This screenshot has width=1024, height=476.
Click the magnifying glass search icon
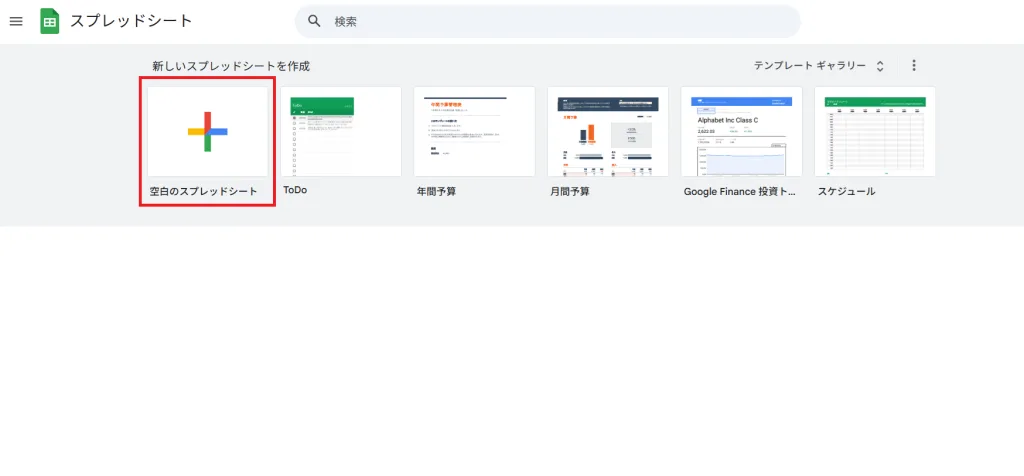(314, 21)
